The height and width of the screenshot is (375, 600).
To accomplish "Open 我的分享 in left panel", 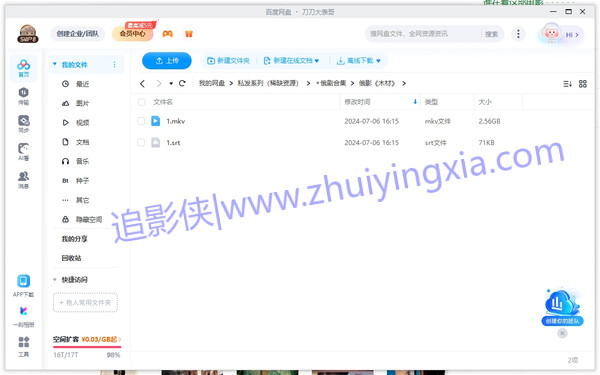I will pyautogui.click(x=75, y=239).
